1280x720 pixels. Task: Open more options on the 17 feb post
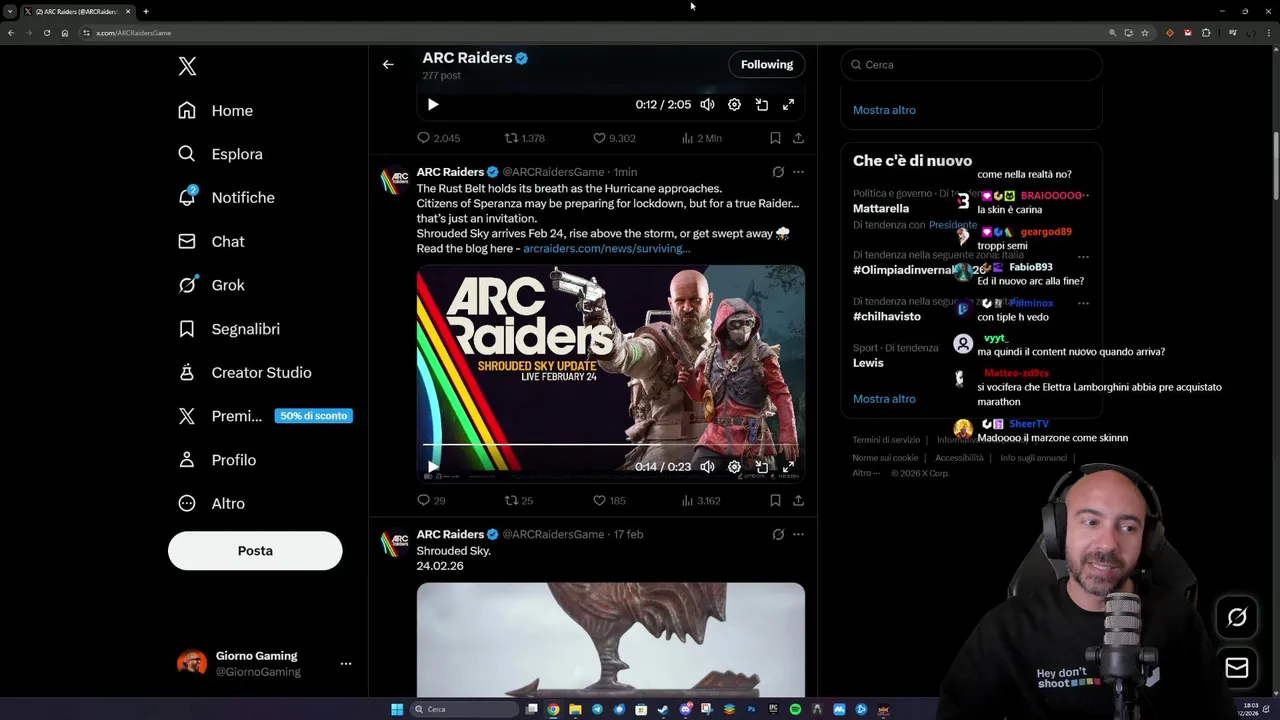click(798, 535)
